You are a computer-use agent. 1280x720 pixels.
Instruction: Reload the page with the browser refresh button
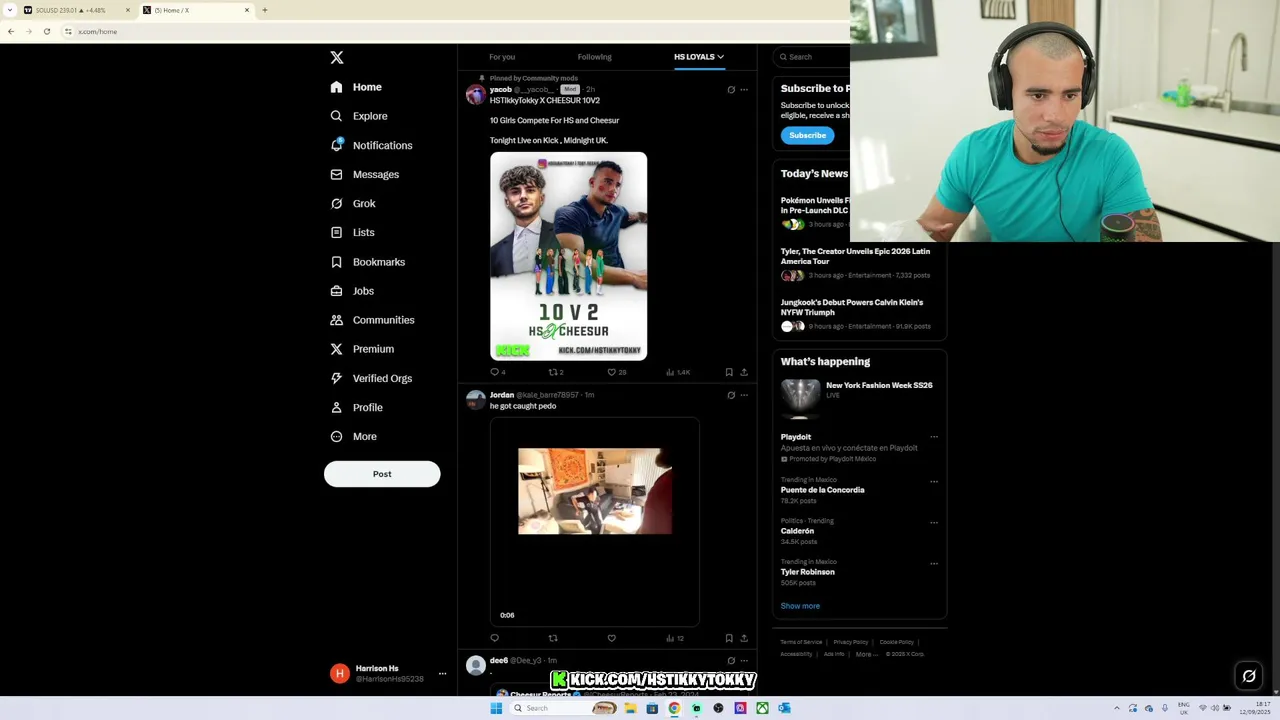point(46,31)
